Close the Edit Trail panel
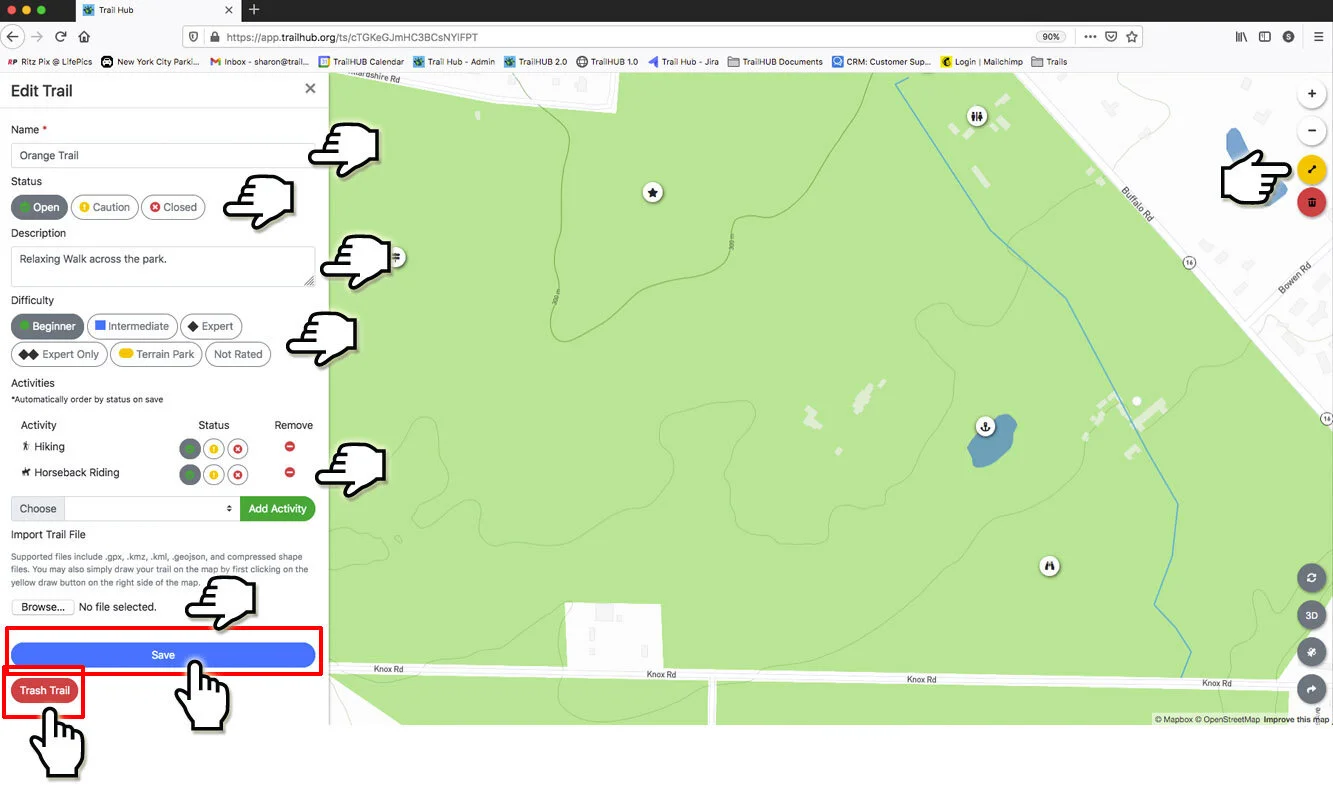Viewport: 1333px width, 792px height. coord(310,89)
